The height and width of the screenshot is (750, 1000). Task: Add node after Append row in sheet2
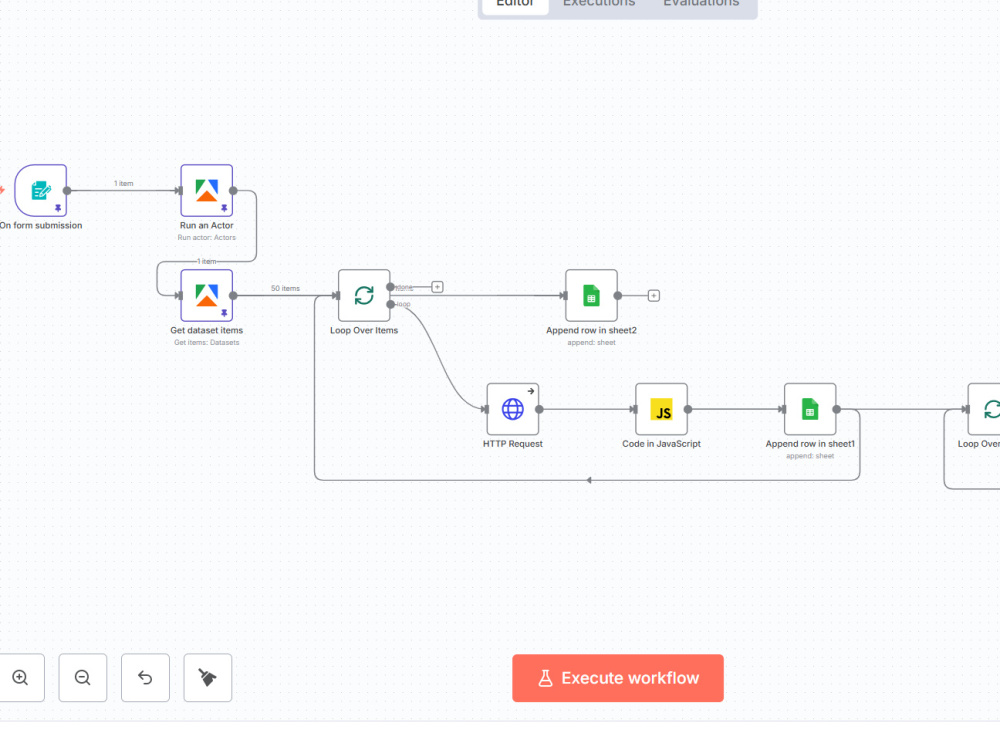654,295
